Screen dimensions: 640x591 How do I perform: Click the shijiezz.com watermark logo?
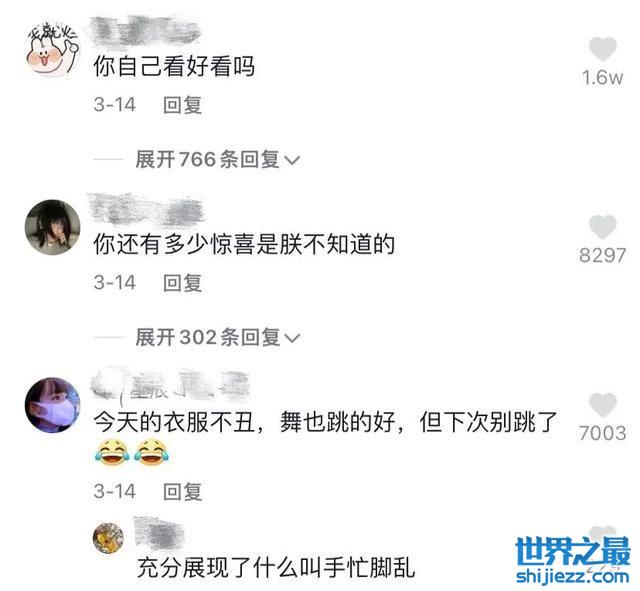pyautogui.click(x=573, y=560)
